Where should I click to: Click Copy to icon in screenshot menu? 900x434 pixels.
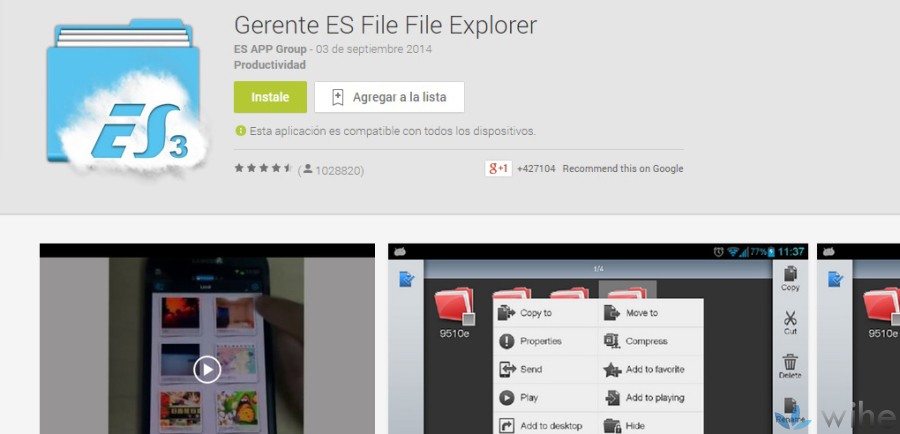click(507, 313)
